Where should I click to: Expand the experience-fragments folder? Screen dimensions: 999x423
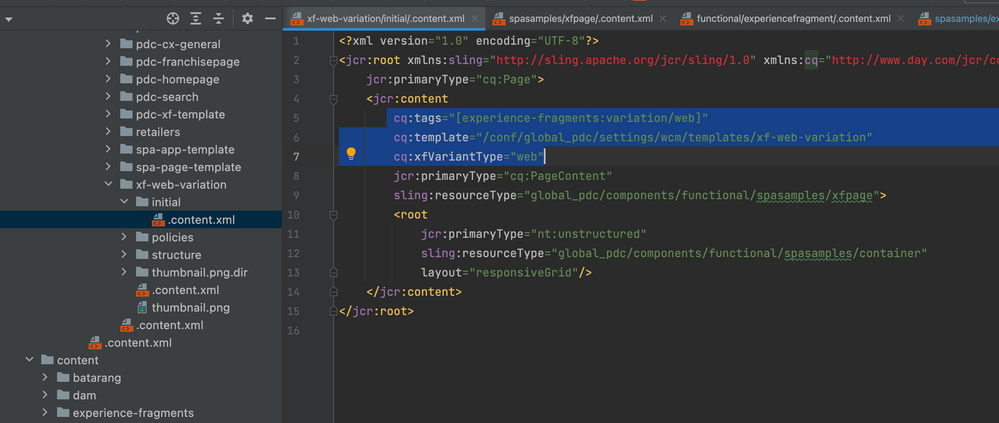pyautogui.click(x=45, y=413)
